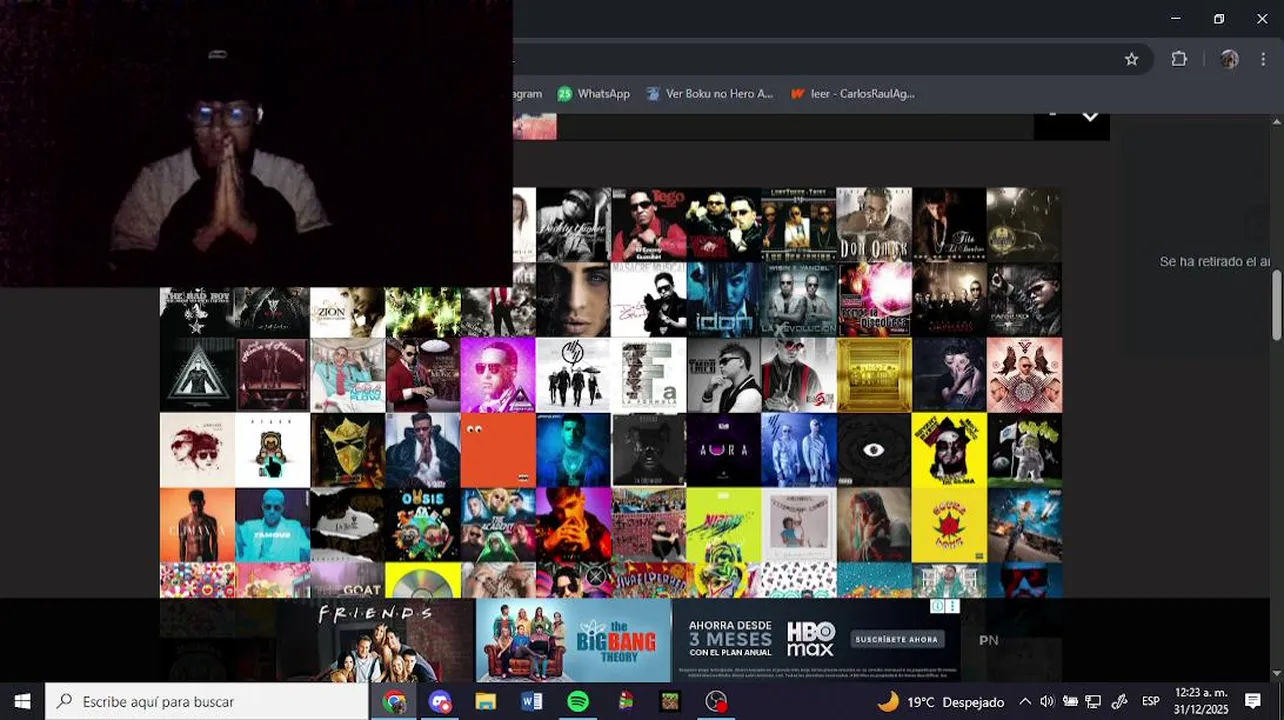Click the taskbar search box
The height and width of the screenshot is (720, 1284).
tap(207, 702)
